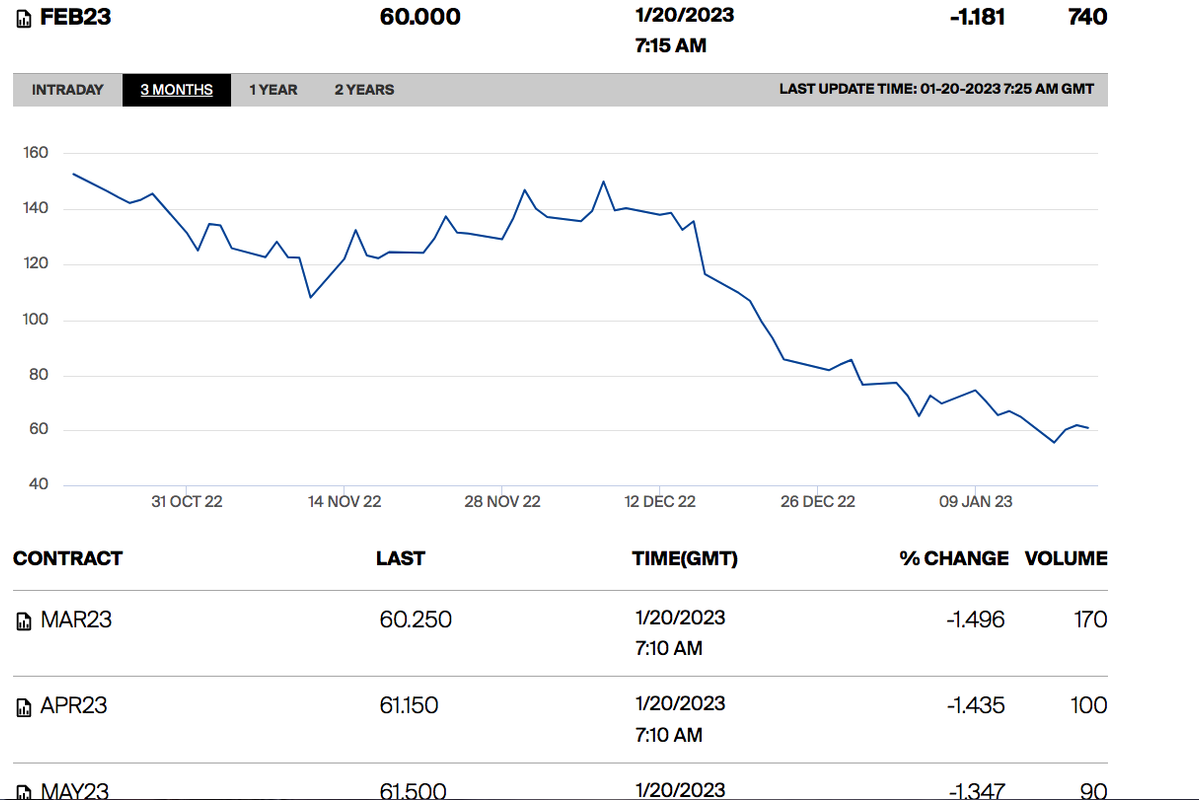Click the FEB23 time 7:15 AM
The height and width of the screenshot is (800, 1199).
pyautogui.click(x=671, y=46)
